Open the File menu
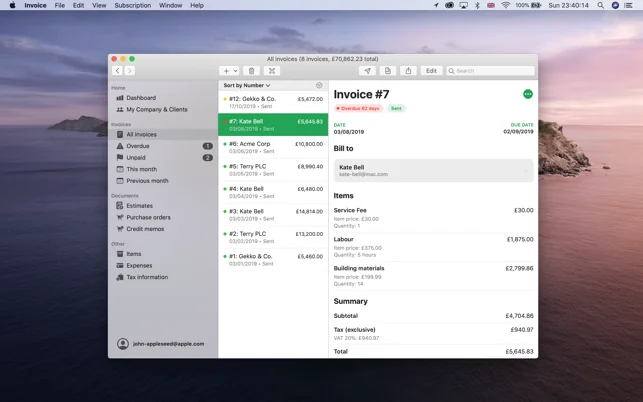 pyautogui.click(x=60, y=5)
